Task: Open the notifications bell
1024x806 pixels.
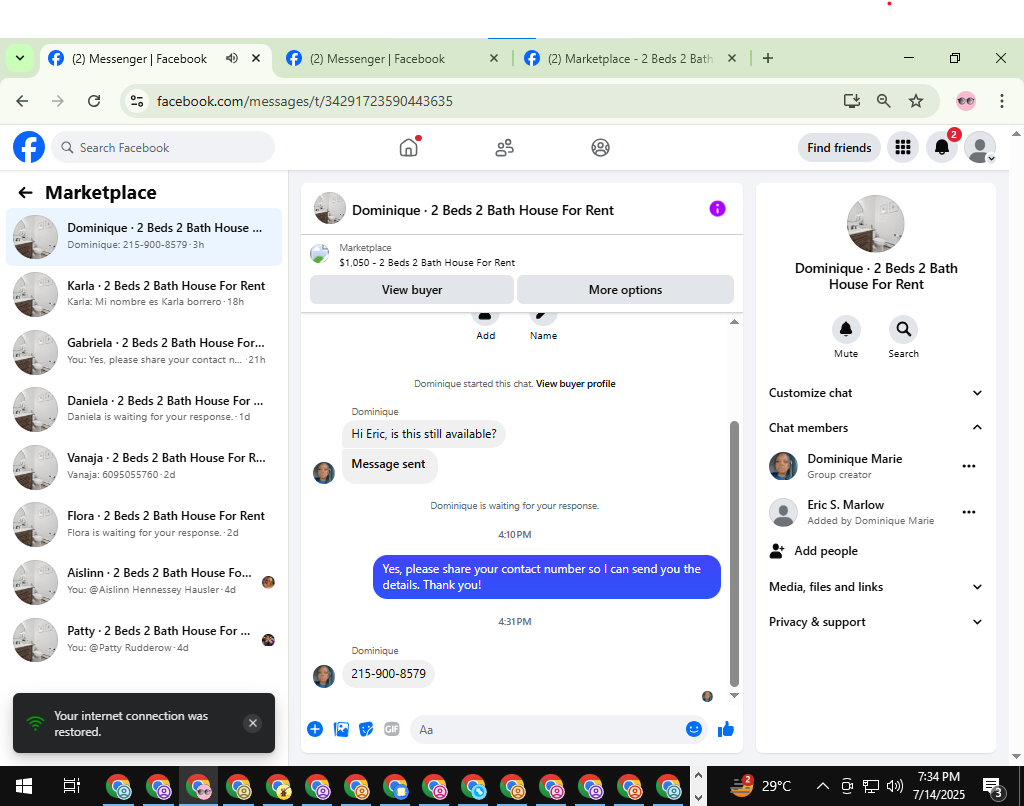Action: (x=942, y=148)
